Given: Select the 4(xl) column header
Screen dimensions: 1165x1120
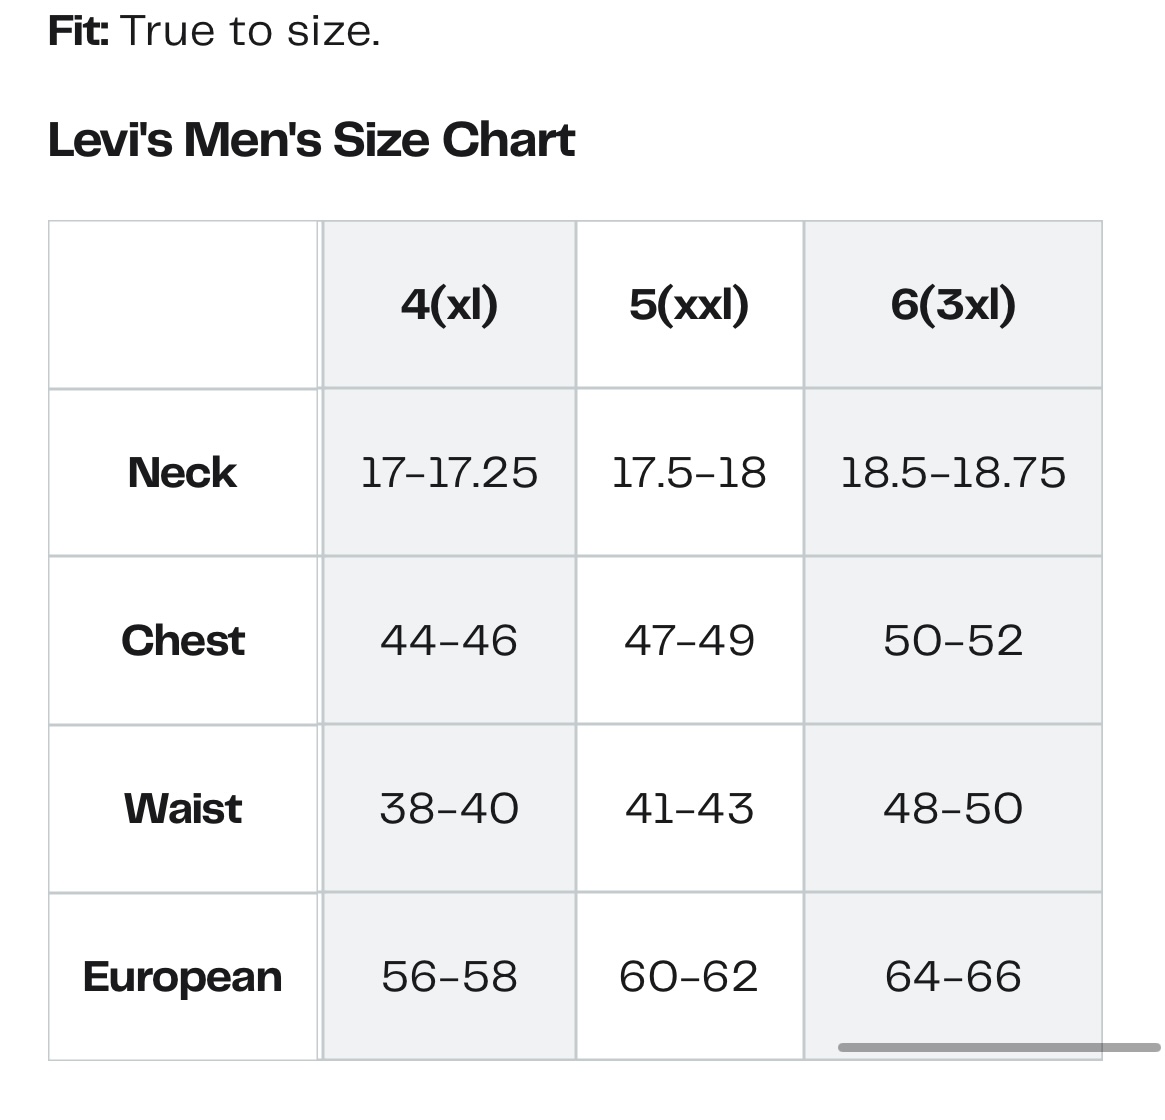Looking at the screenshot, I should tap(450, 305).
